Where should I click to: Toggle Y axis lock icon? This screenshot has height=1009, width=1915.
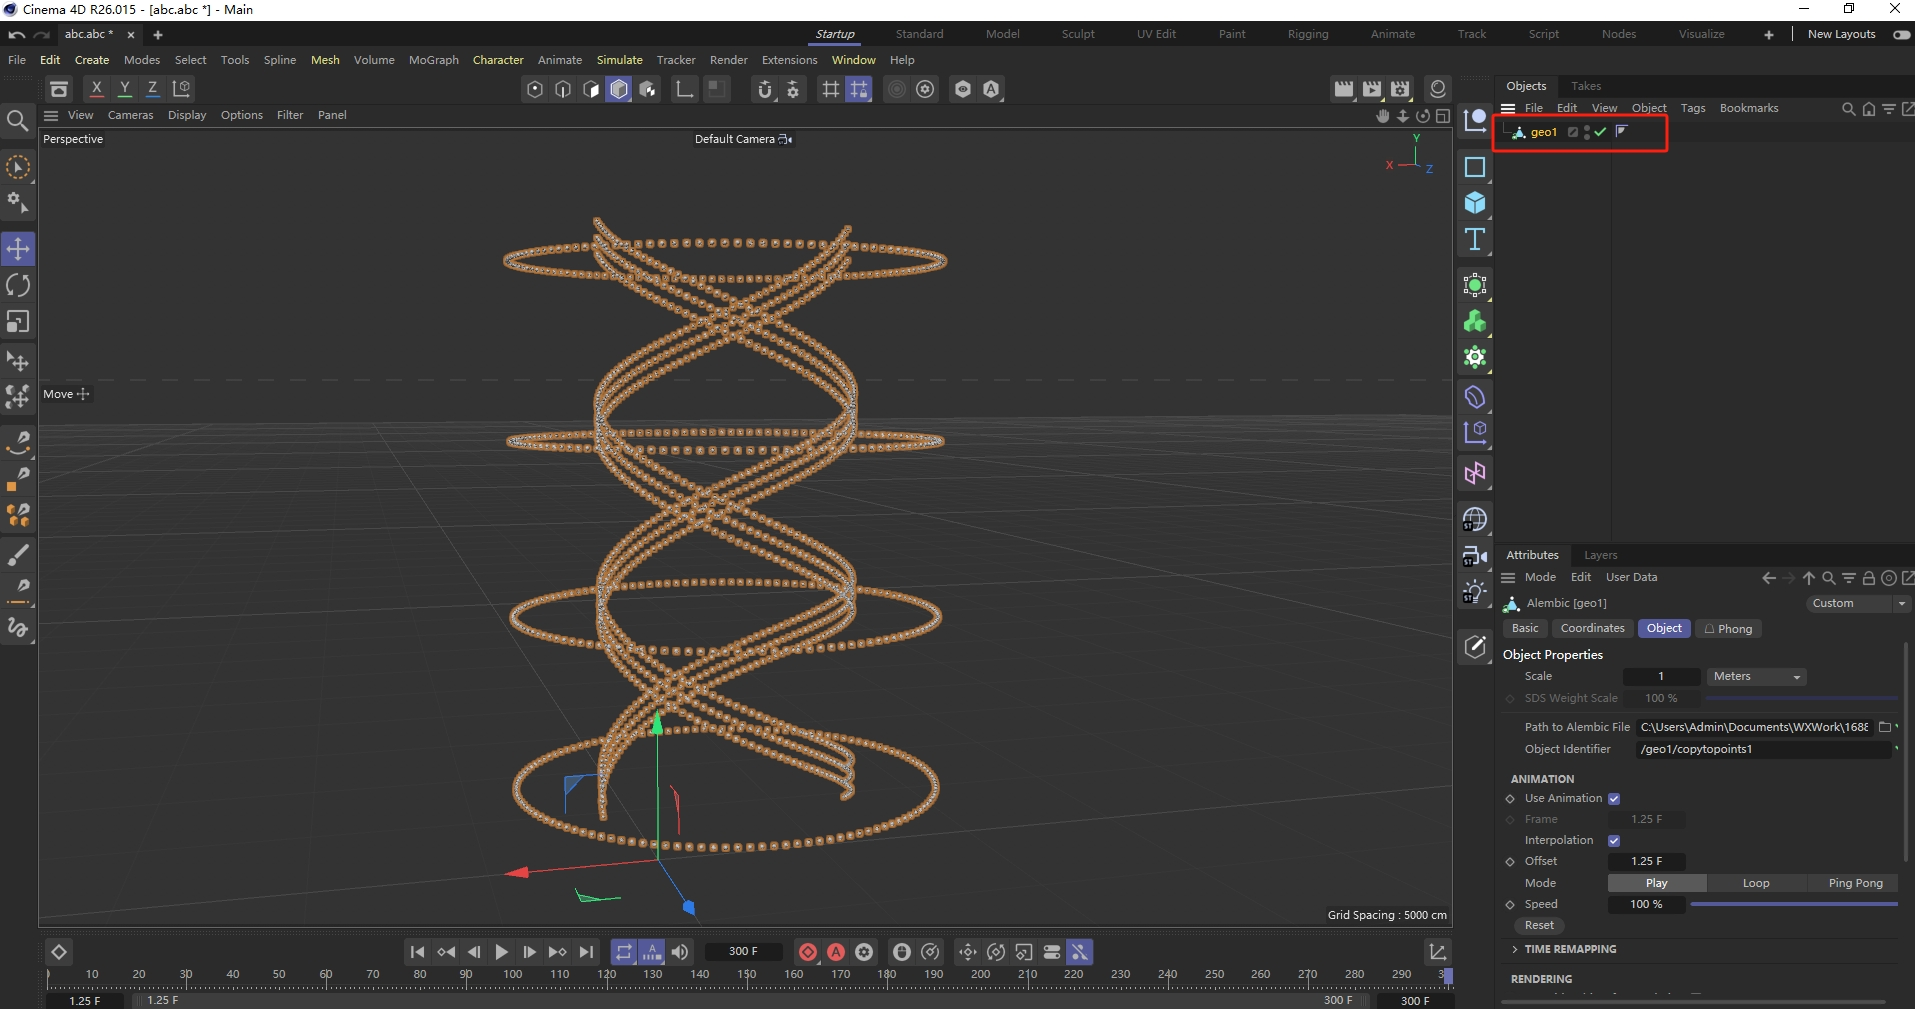[125, 89]
